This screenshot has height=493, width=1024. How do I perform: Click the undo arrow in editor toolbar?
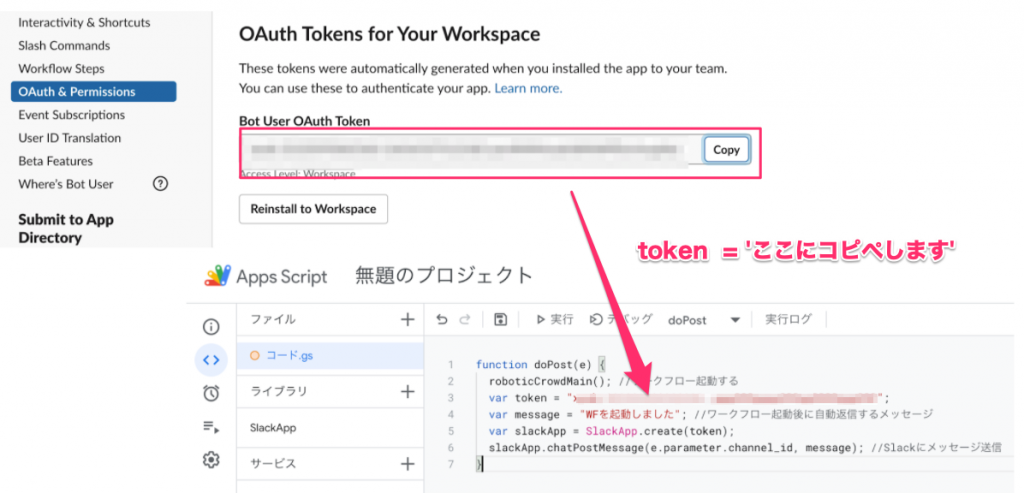[442, 319]
